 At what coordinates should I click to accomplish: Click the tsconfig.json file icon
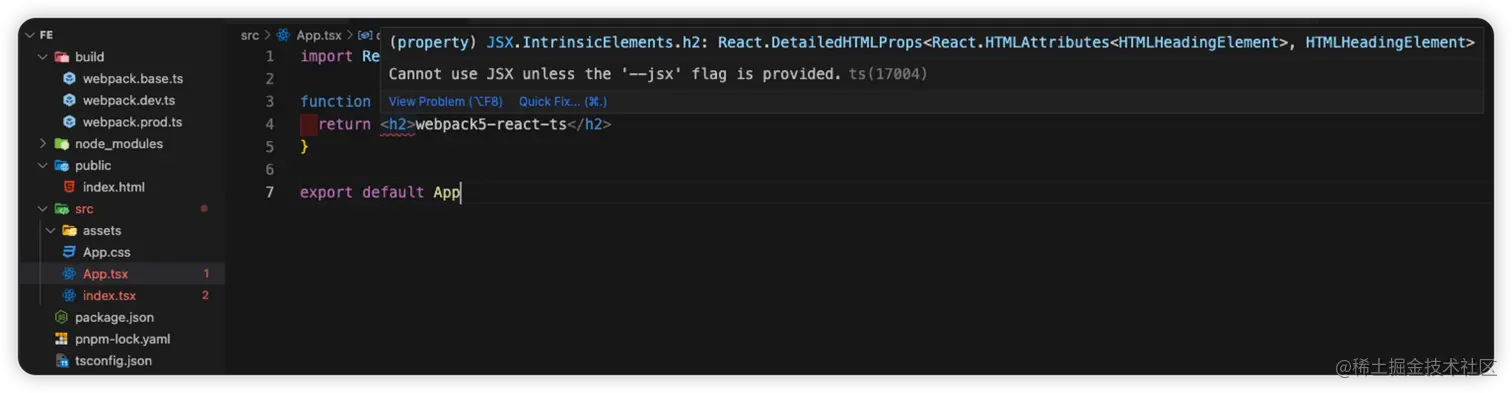pos(61,361)
